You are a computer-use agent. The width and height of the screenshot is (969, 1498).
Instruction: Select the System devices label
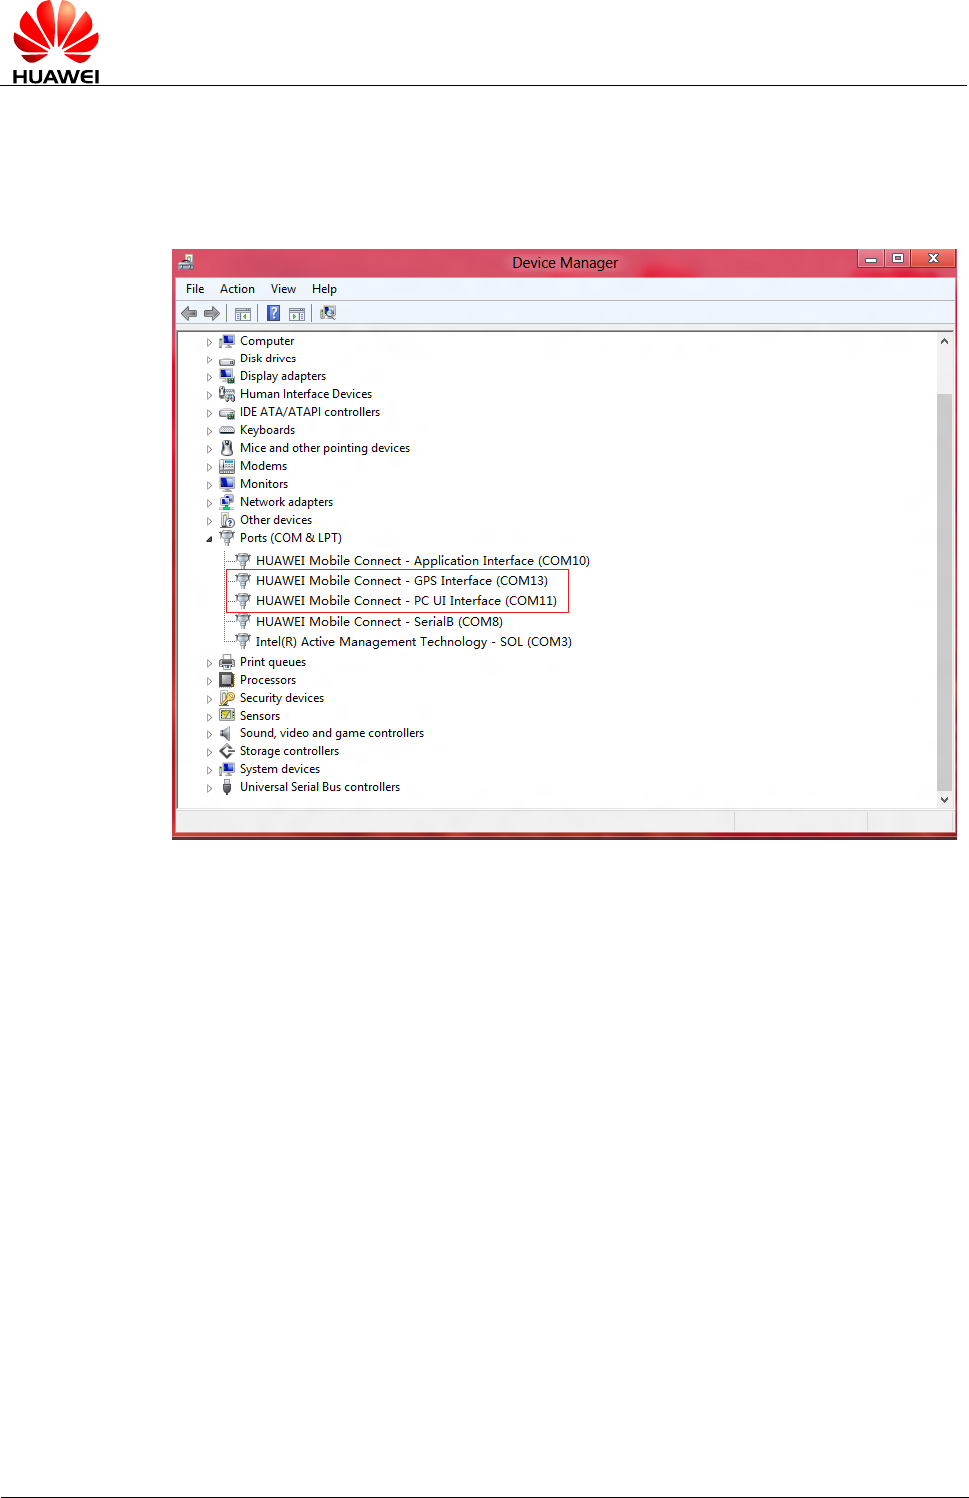coord(280,769)
